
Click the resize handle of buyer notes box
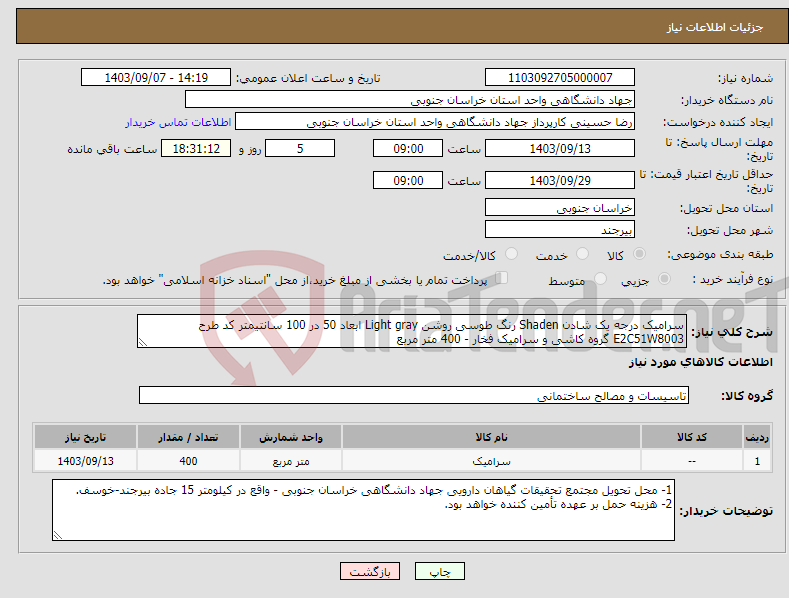58,535
